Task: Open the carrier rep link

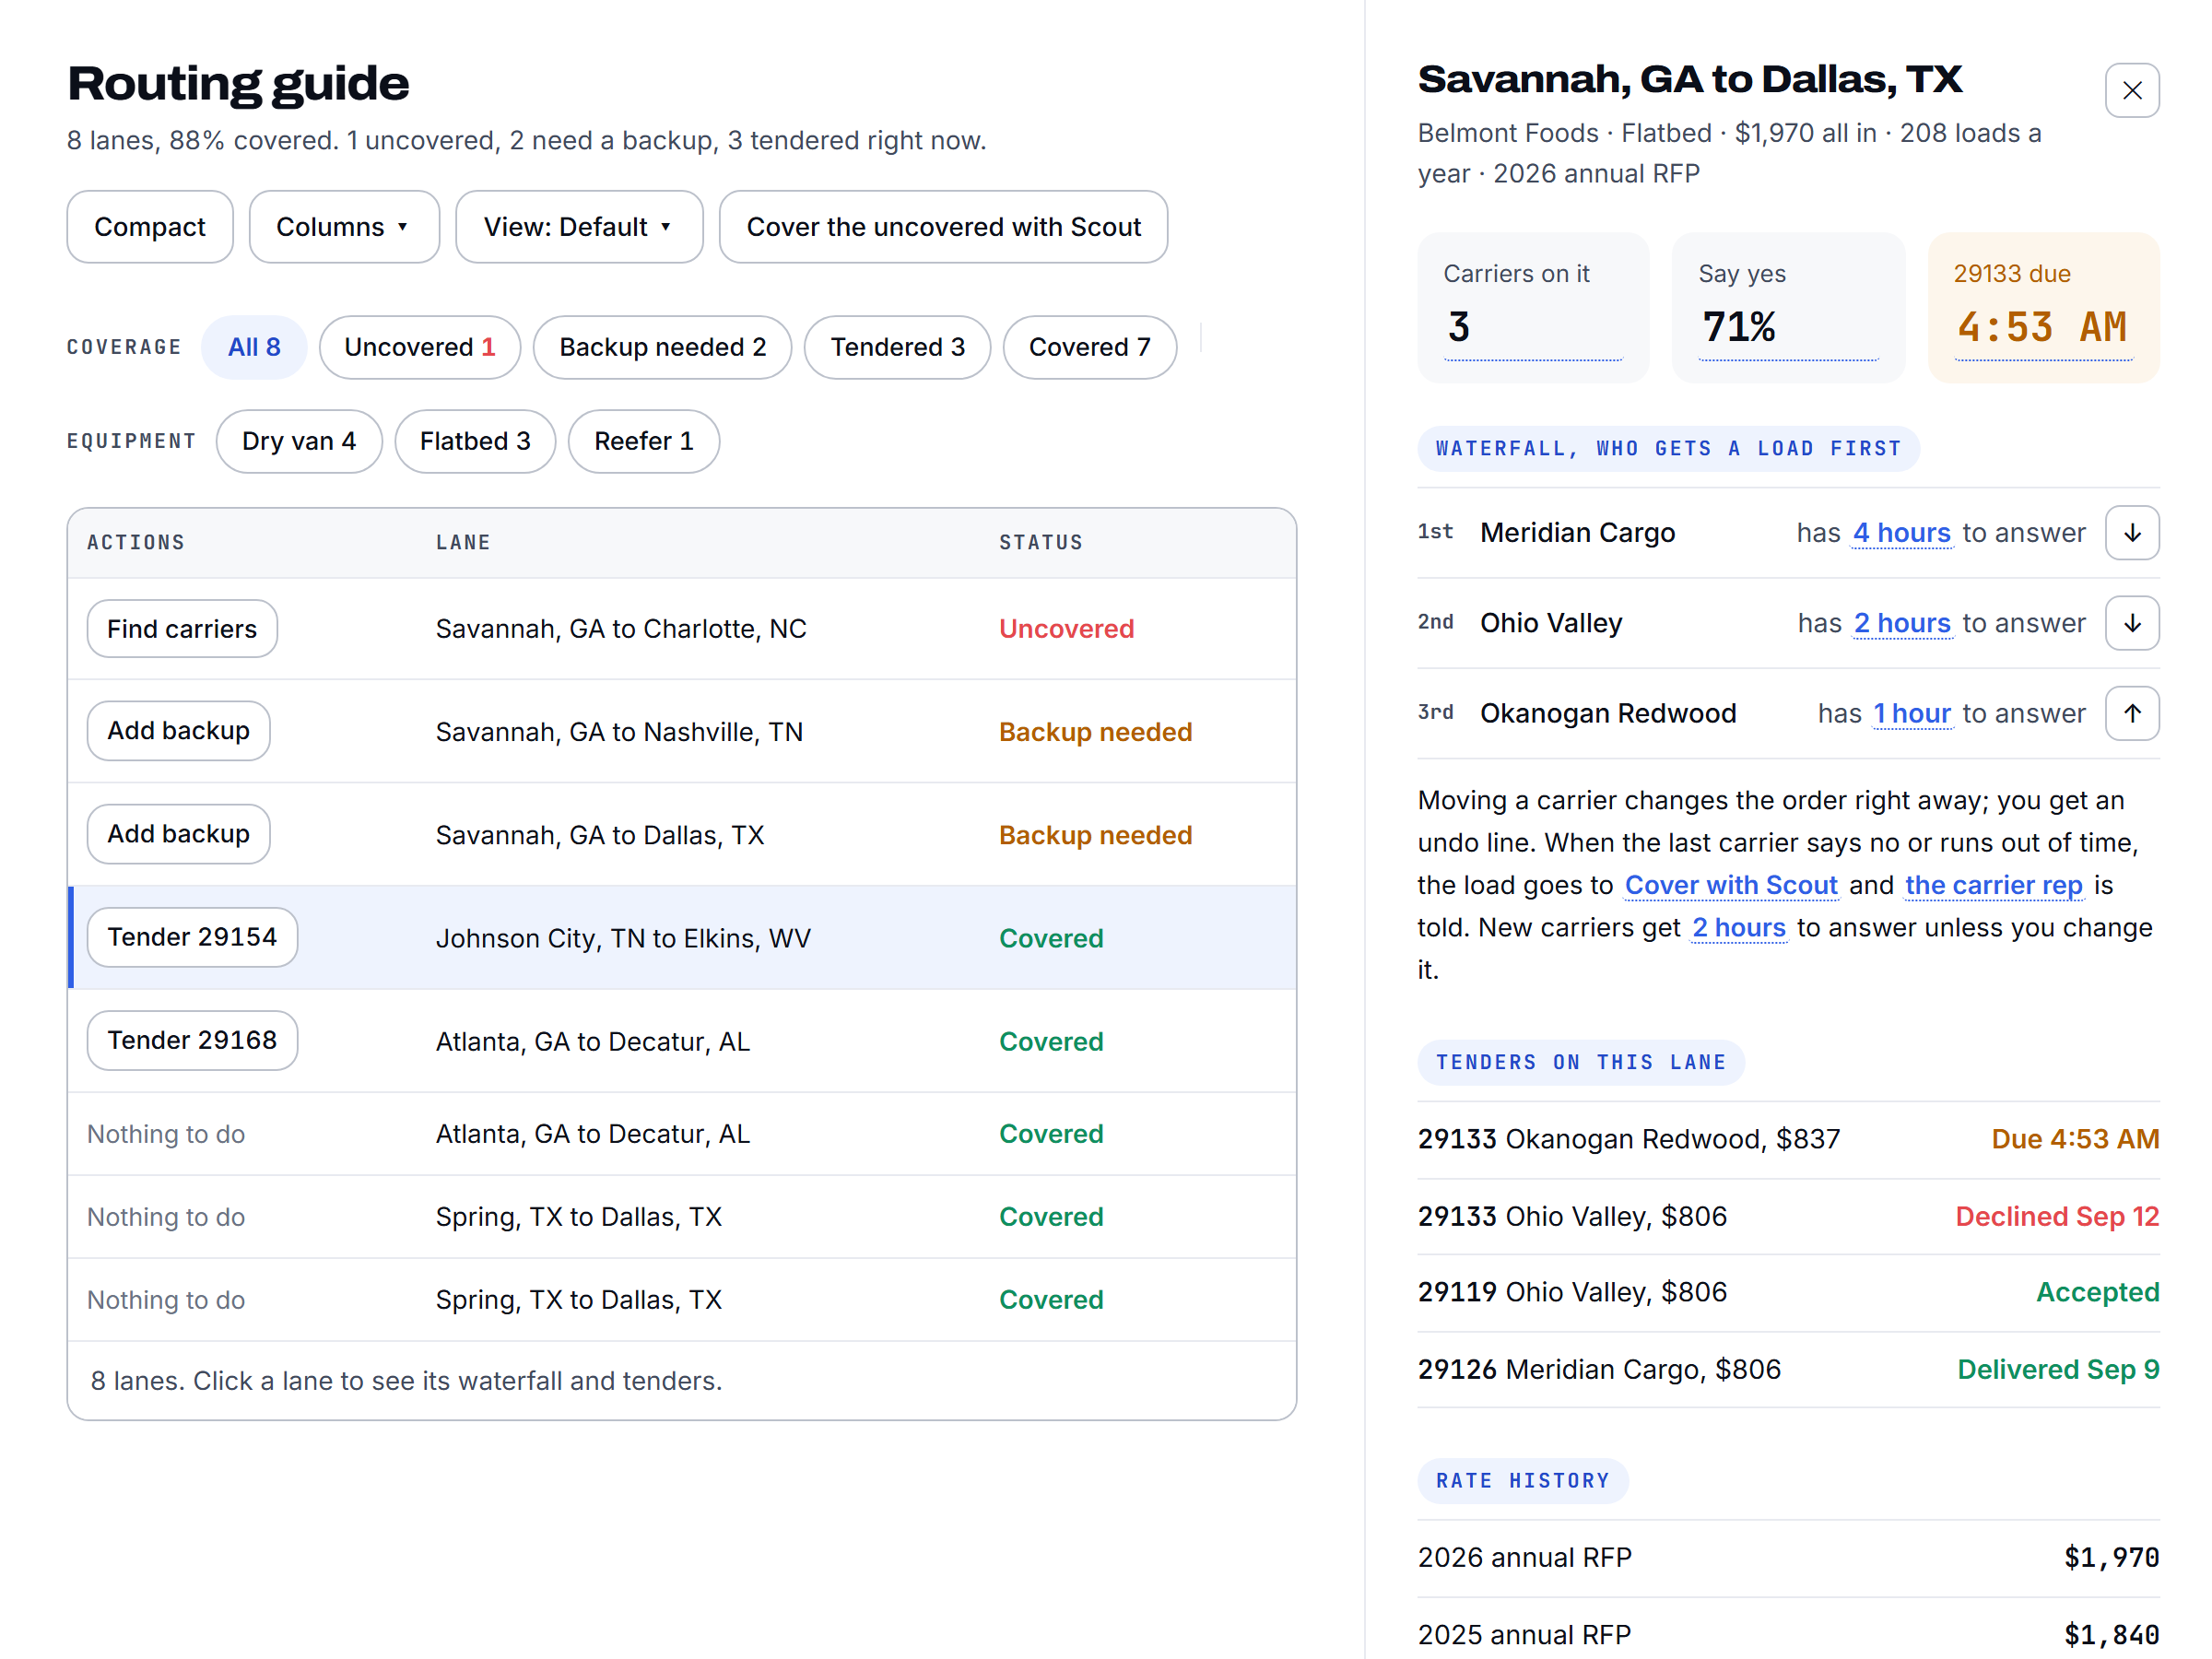Action: point(1994,885)
